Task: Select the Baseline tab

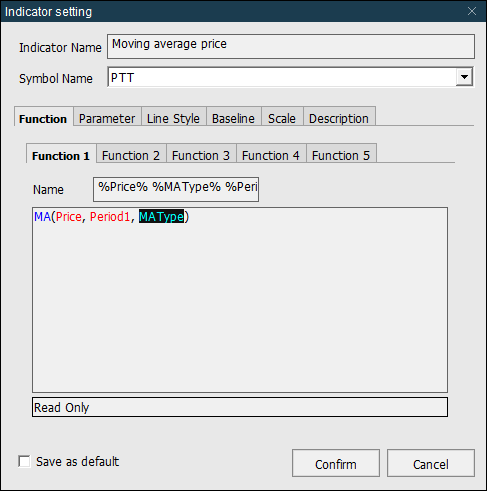Action: coord(234,117)
